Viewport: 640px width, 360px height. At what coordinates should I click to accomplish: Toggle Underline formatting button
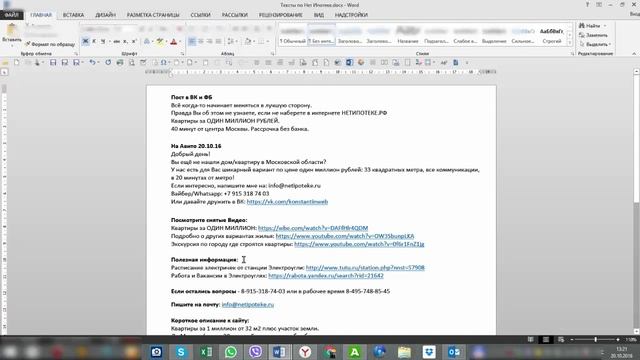click(102, 41)
